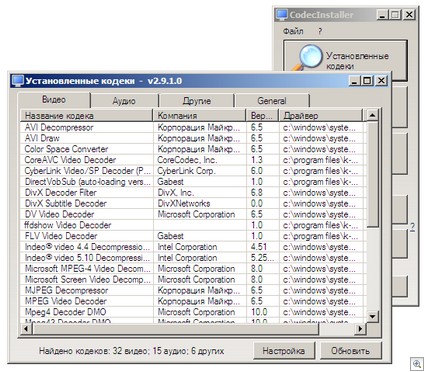This screenshot has height=372, width=425.
Task: Click the horizontal scrollbar right arrow
Action: pyautogui.click(x=360, y=329)
